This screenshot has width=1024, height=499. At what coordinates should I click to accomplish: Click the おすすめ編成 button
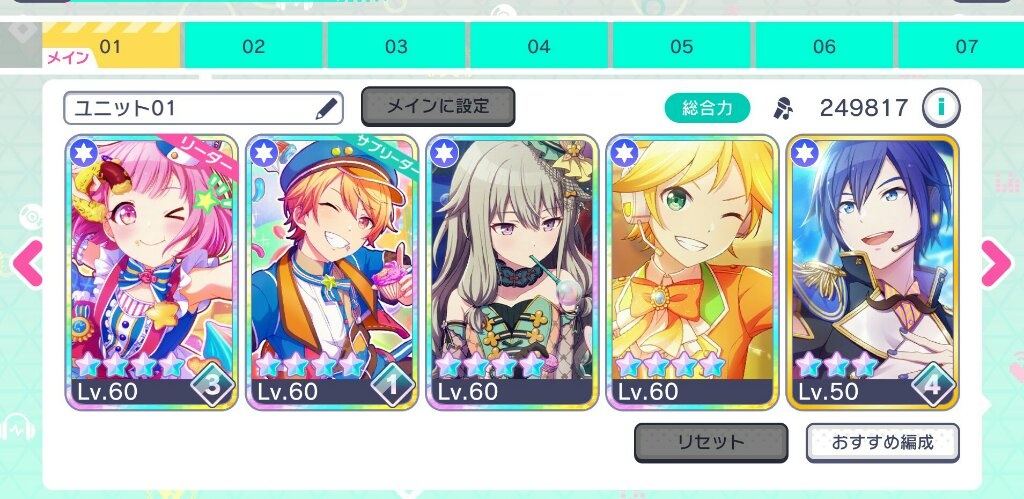(x=882, y=443)
